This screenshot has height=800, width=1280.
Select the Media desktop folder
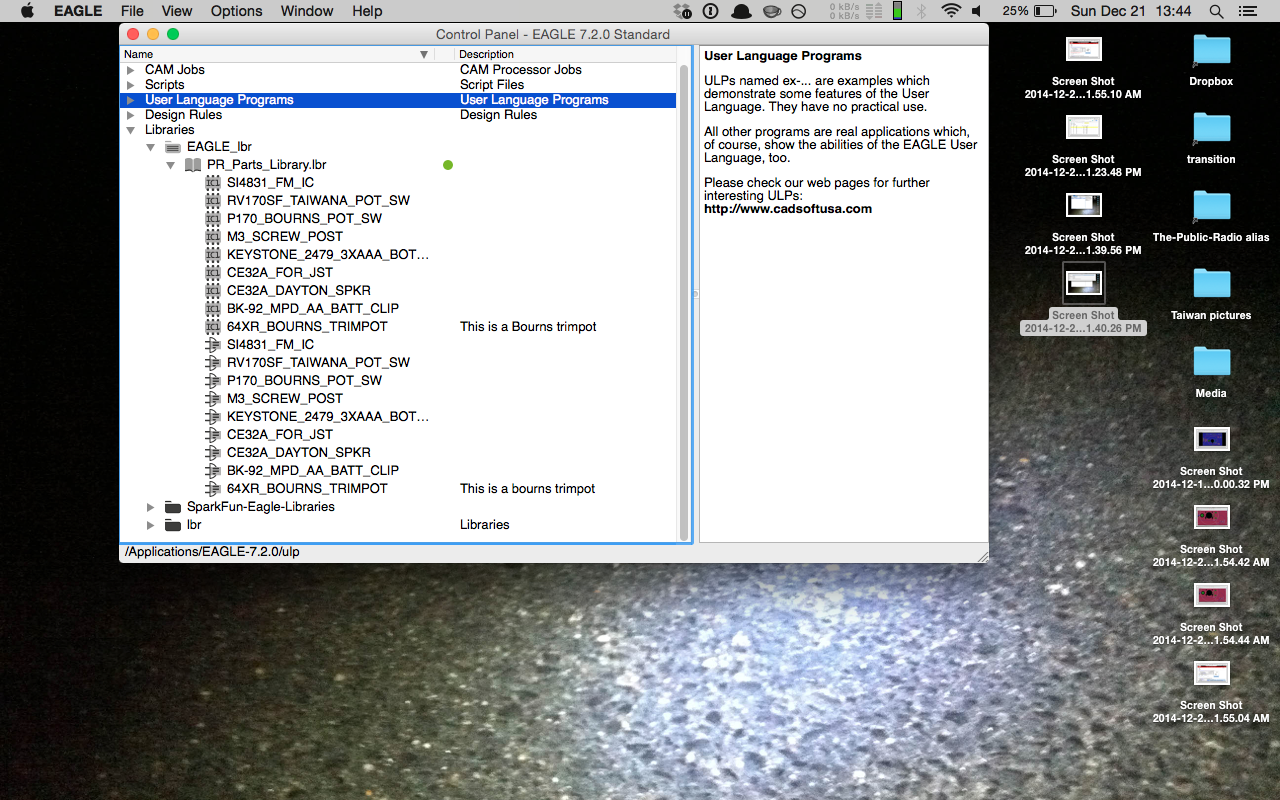point(1211,362)
